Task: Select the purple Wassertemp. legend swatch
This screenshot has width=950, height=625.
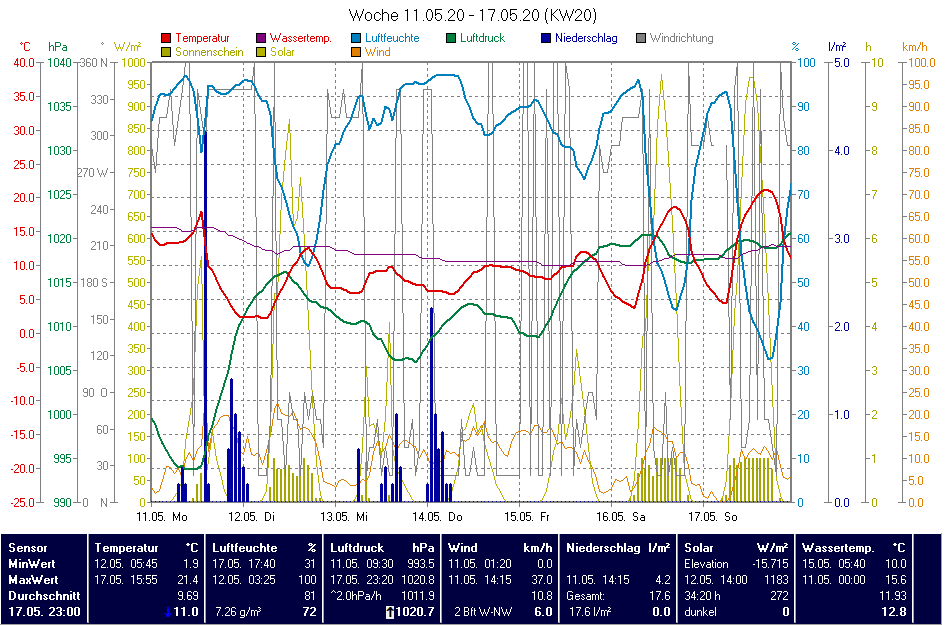Action: [261, 38]
